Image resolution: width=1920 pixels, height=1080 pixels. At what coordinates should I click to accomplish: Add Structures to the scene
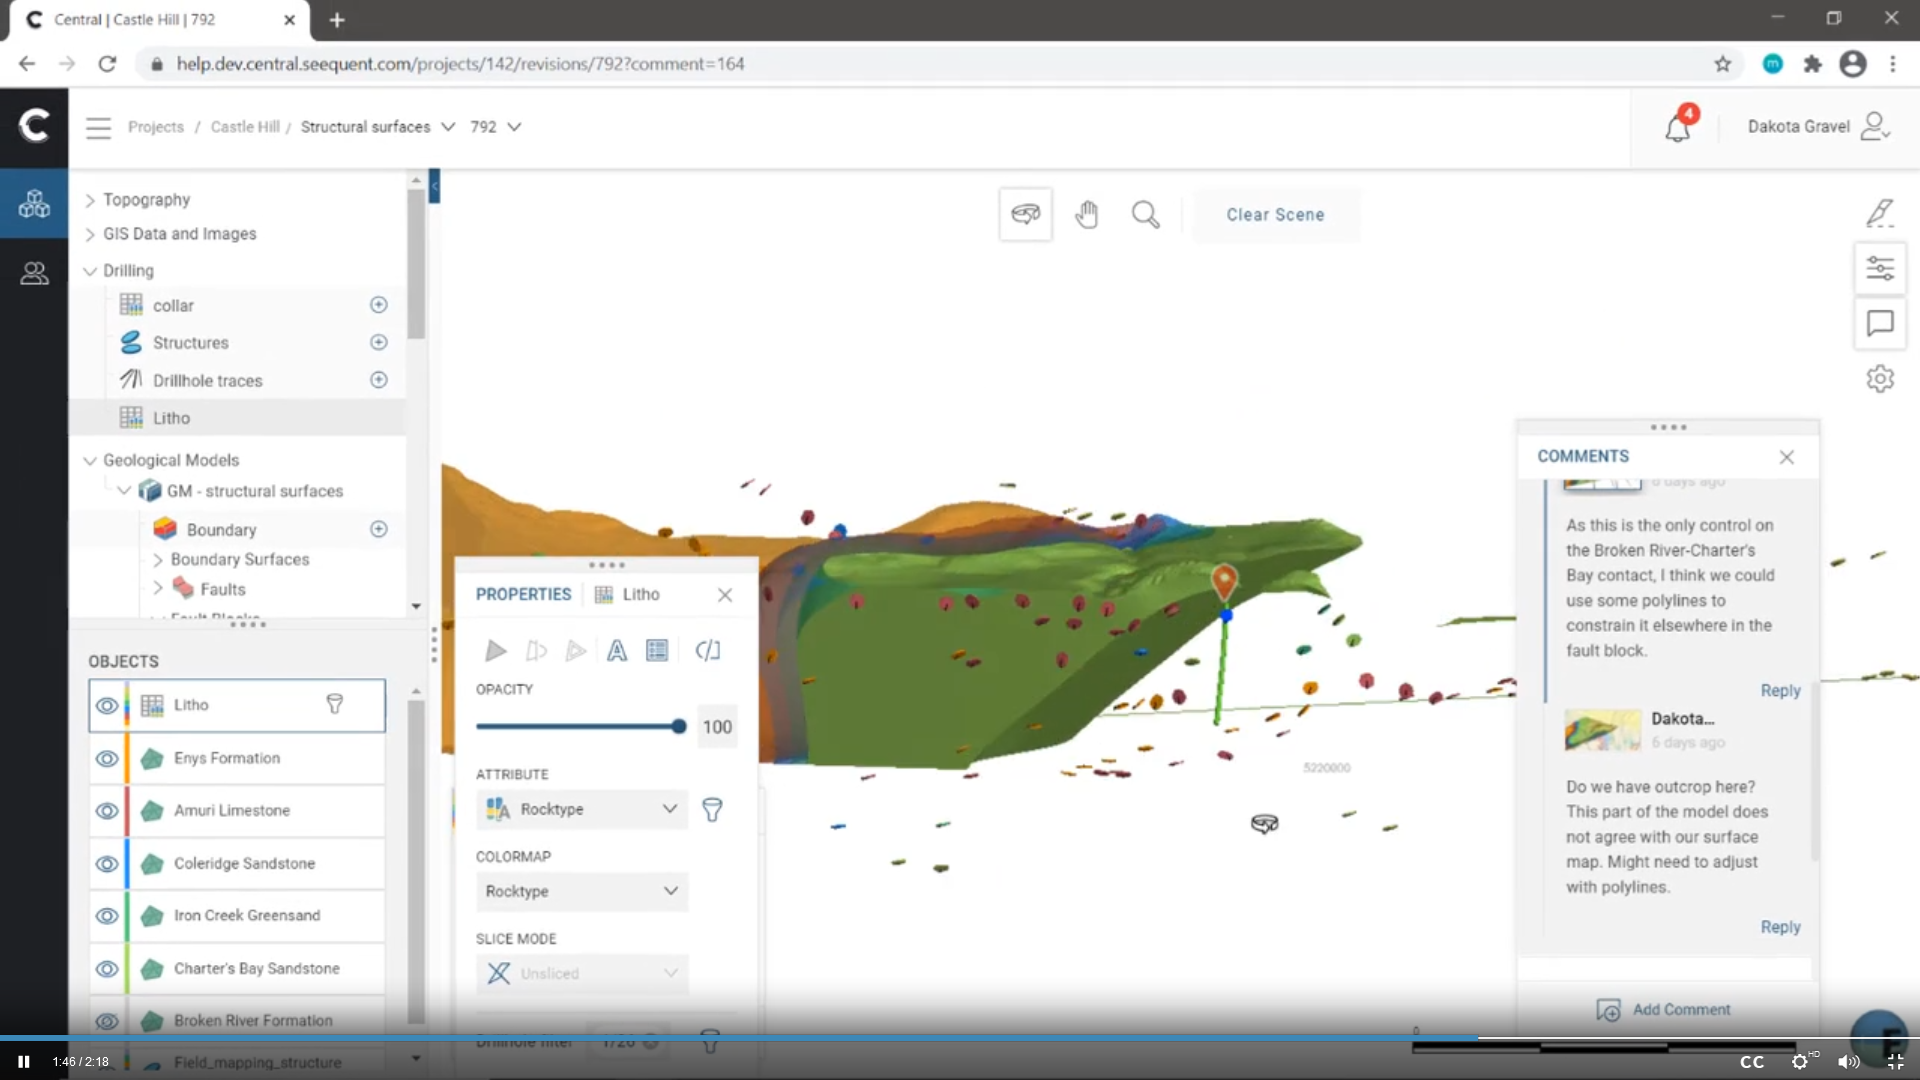(379, 342)
